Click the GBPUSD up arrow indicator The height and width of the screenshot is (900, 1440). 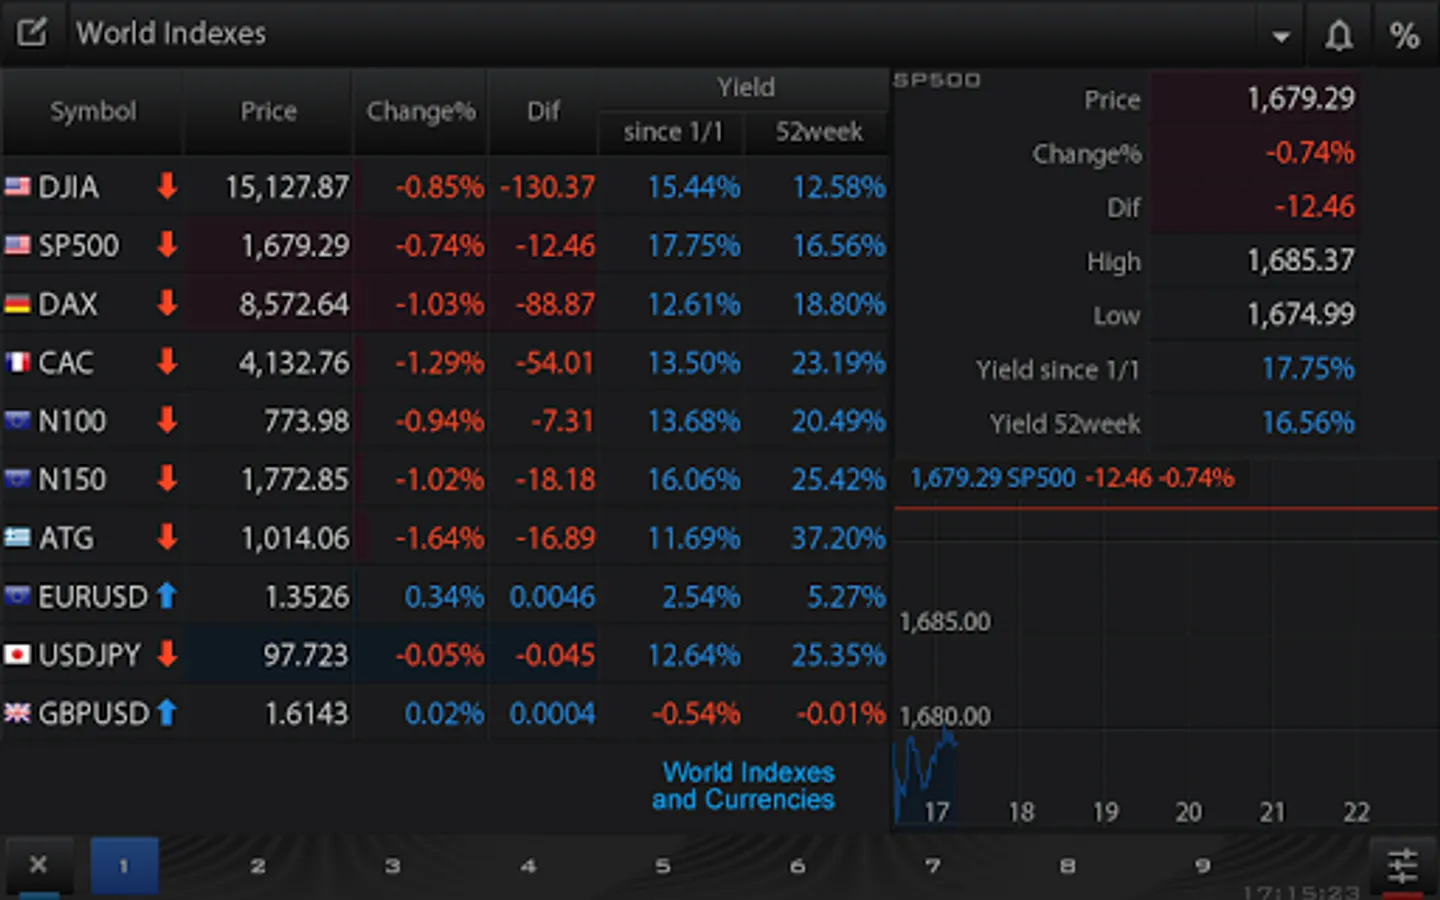pyautogui.click(x=167, y=713)
